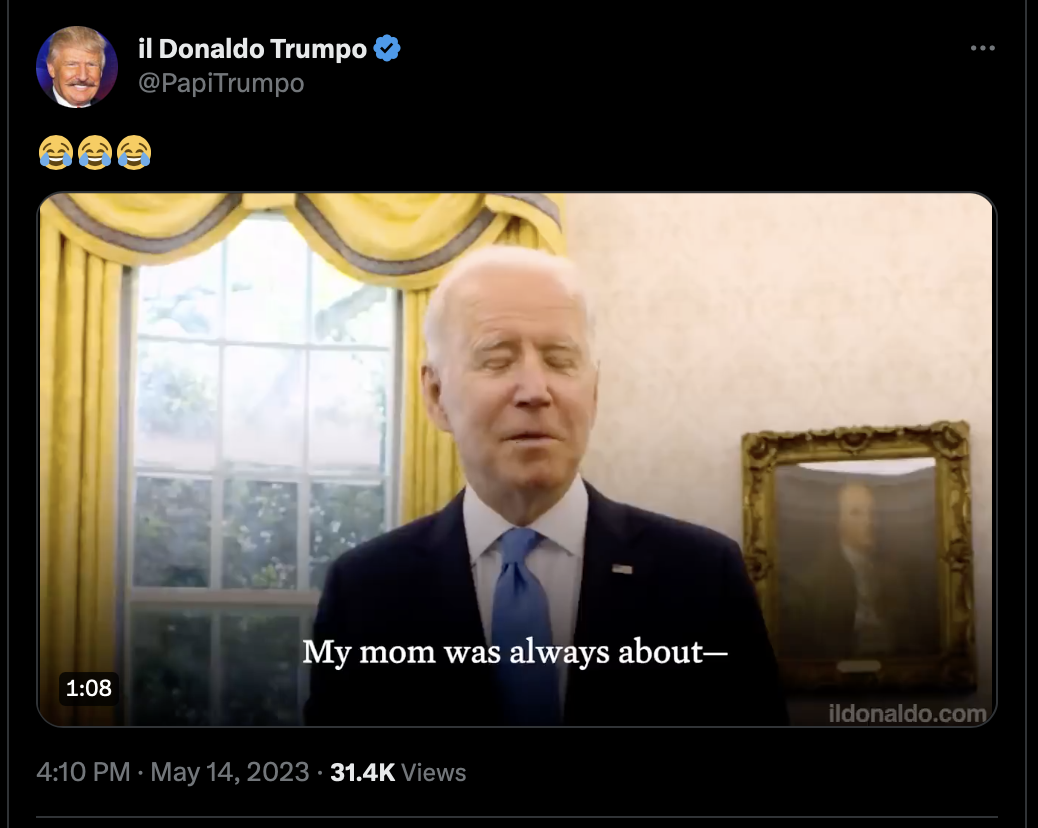Click the second laughing emoji

tap(95, 153)
